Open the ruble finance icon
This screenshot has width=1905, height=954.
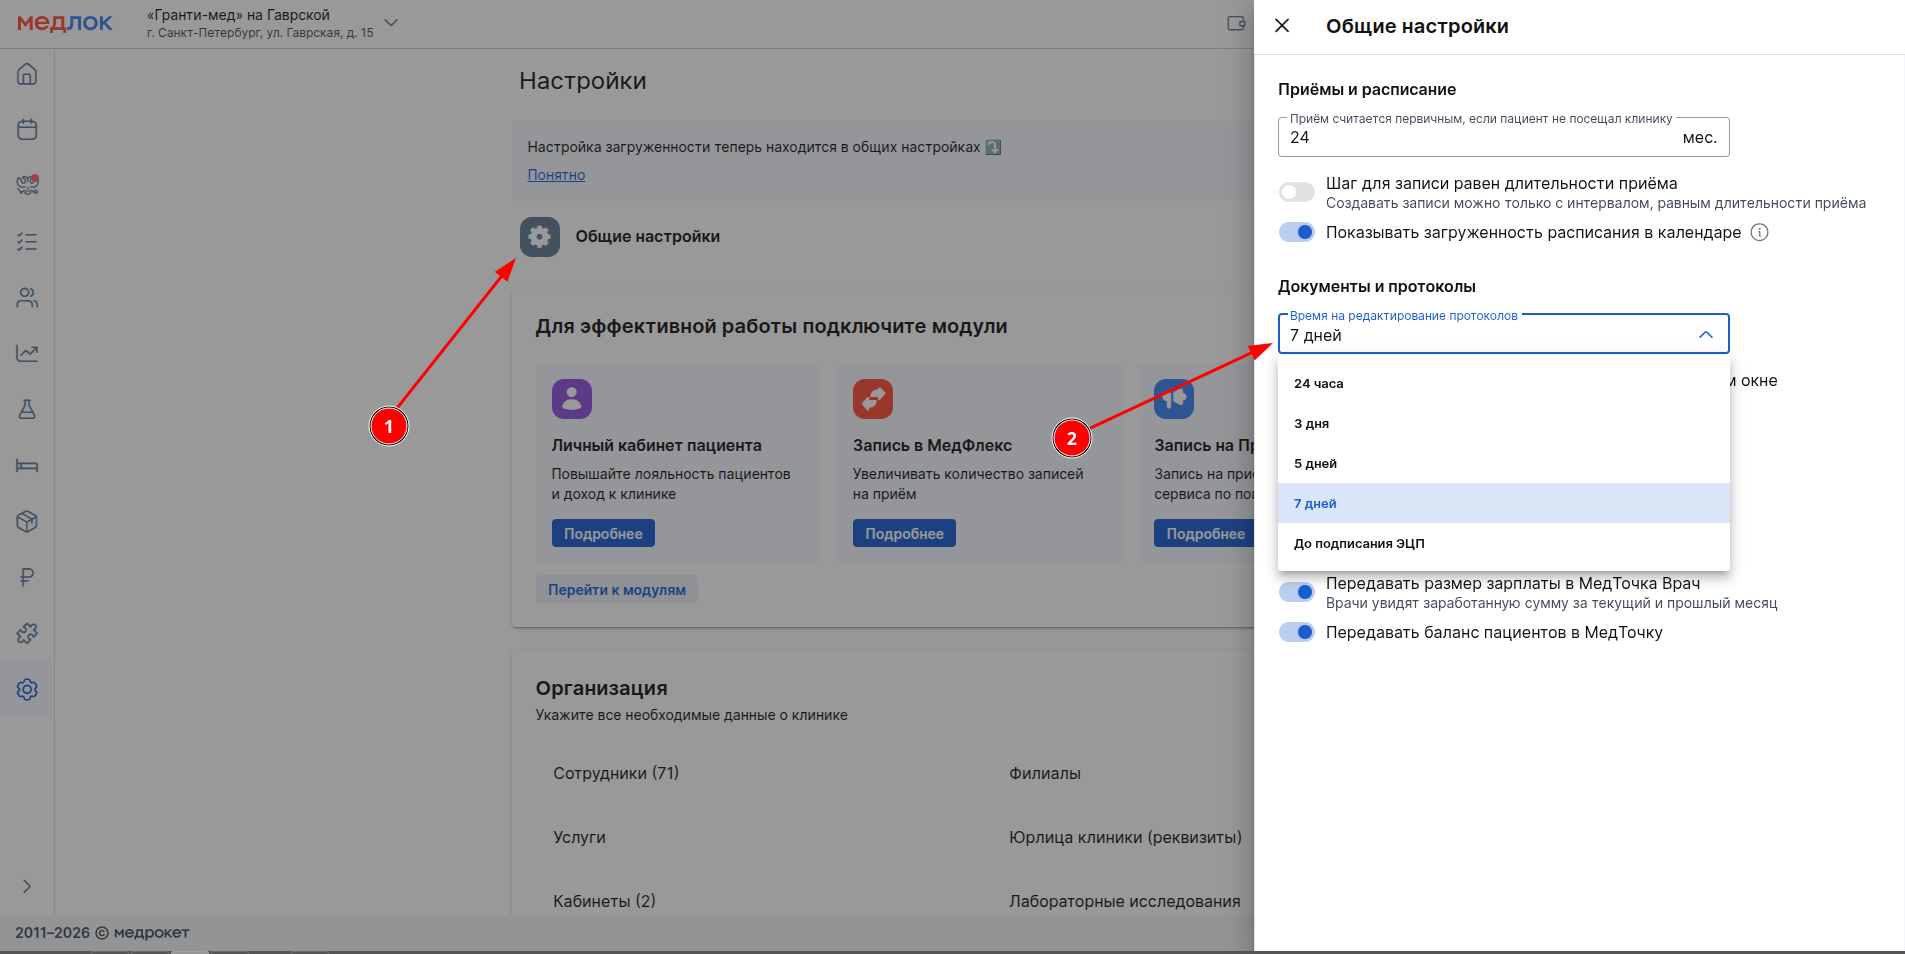click(x=27, y=577)
